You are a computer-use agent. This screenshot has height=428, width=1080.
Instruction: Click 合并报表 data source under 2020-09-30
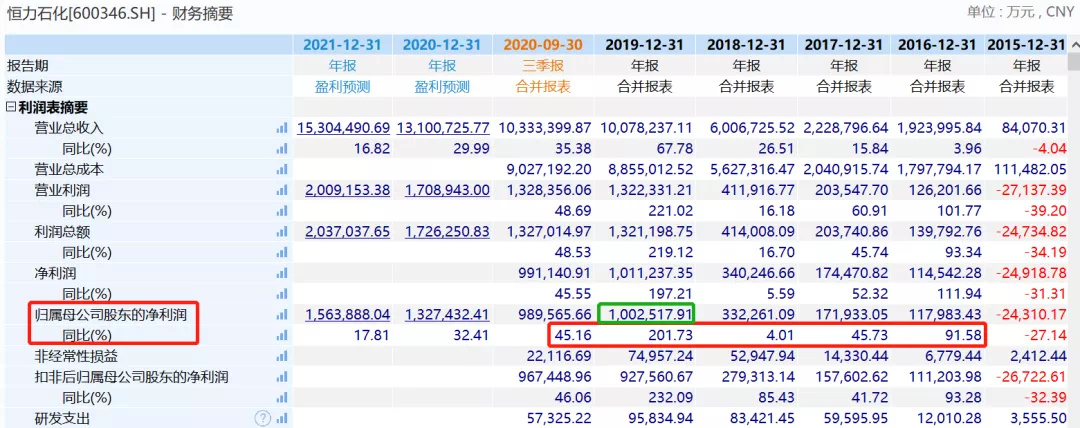(543, 87)
